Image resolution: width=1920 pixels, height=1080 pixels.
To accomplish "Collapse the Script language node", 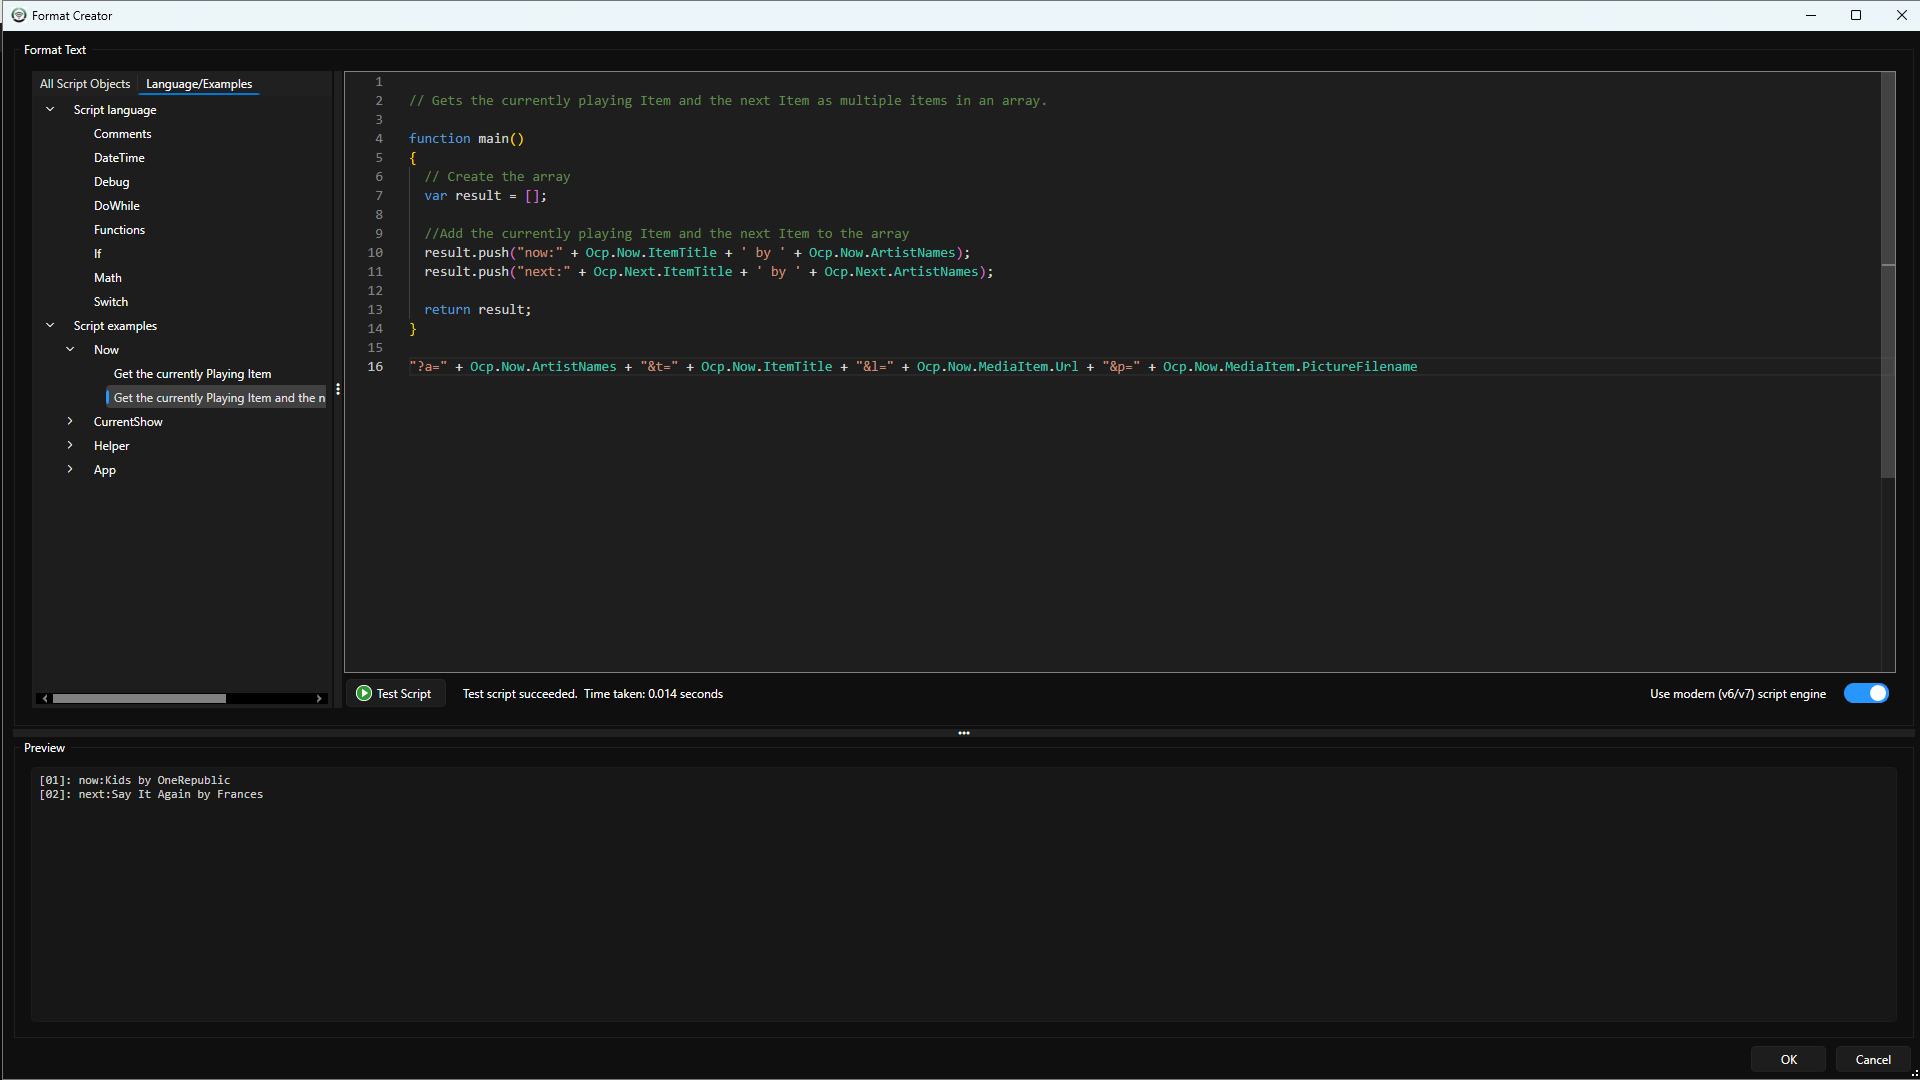I will (x=50, y=109).
